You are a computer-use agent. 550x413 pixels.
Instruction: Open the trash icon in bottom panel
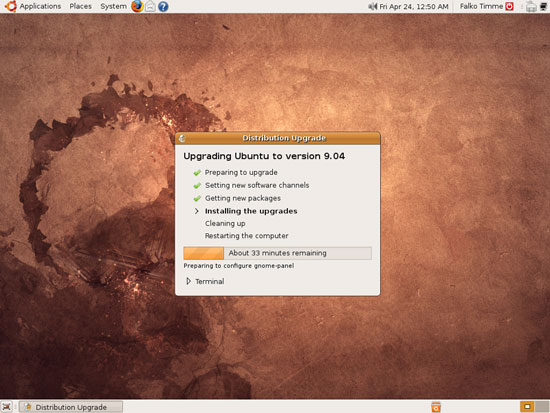tap(436, 407)
